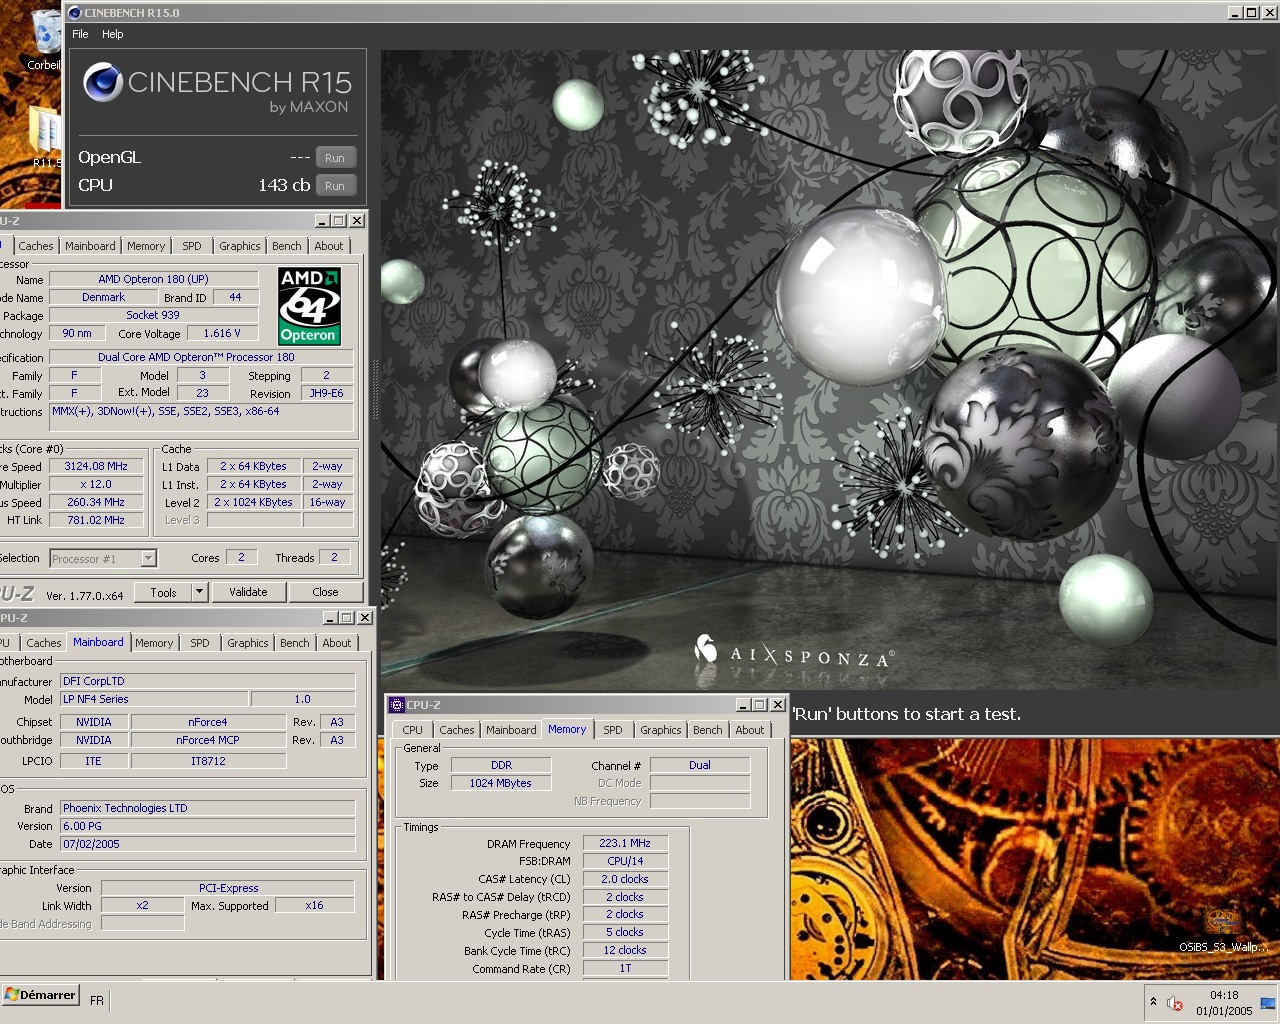Click the Cinebench title bar icon

75,13
